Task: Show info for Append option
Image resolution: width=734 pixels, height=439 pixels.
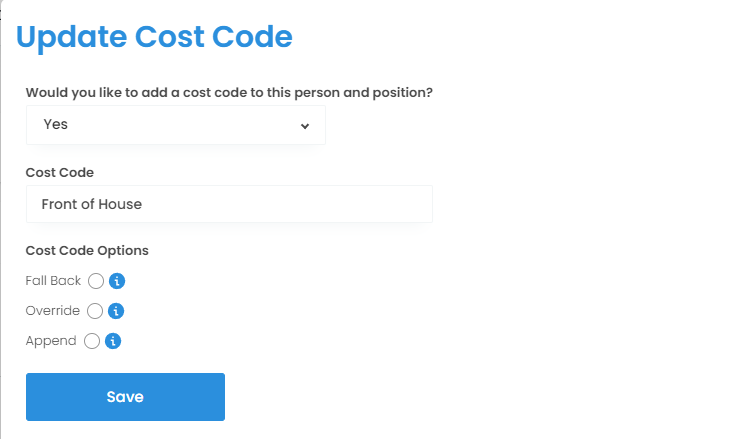Action: (x=113, y=341)
